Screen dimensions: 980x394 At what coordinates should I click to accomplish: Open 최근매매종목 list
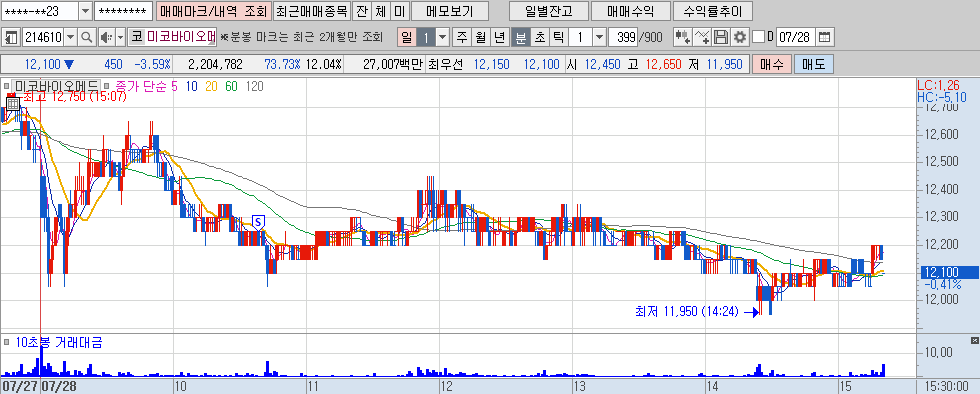[x=311, y=11]
